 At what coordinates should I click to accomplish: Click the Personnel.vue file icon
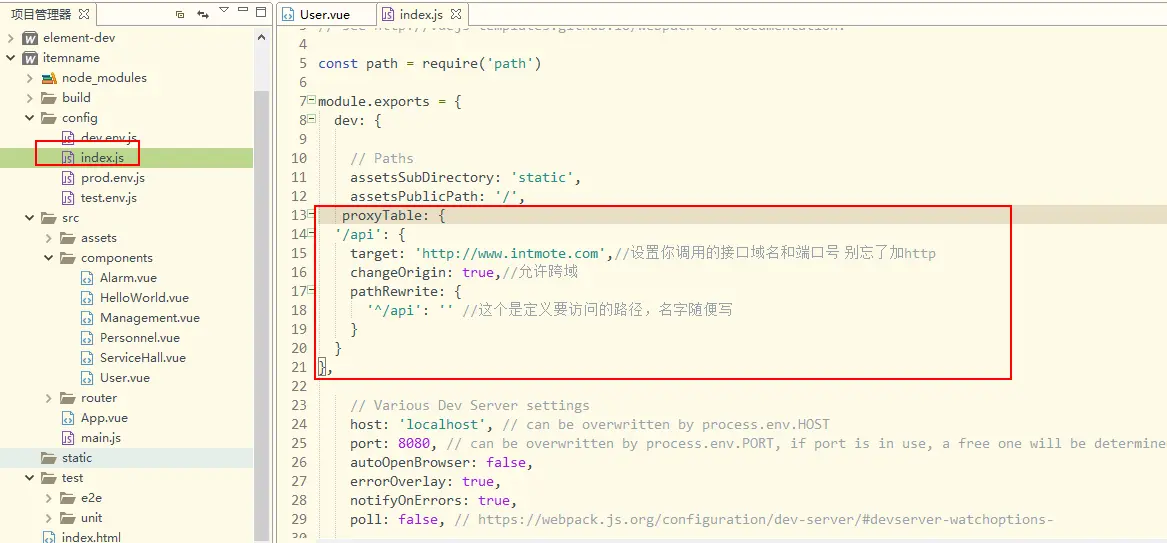coord(87,338)
